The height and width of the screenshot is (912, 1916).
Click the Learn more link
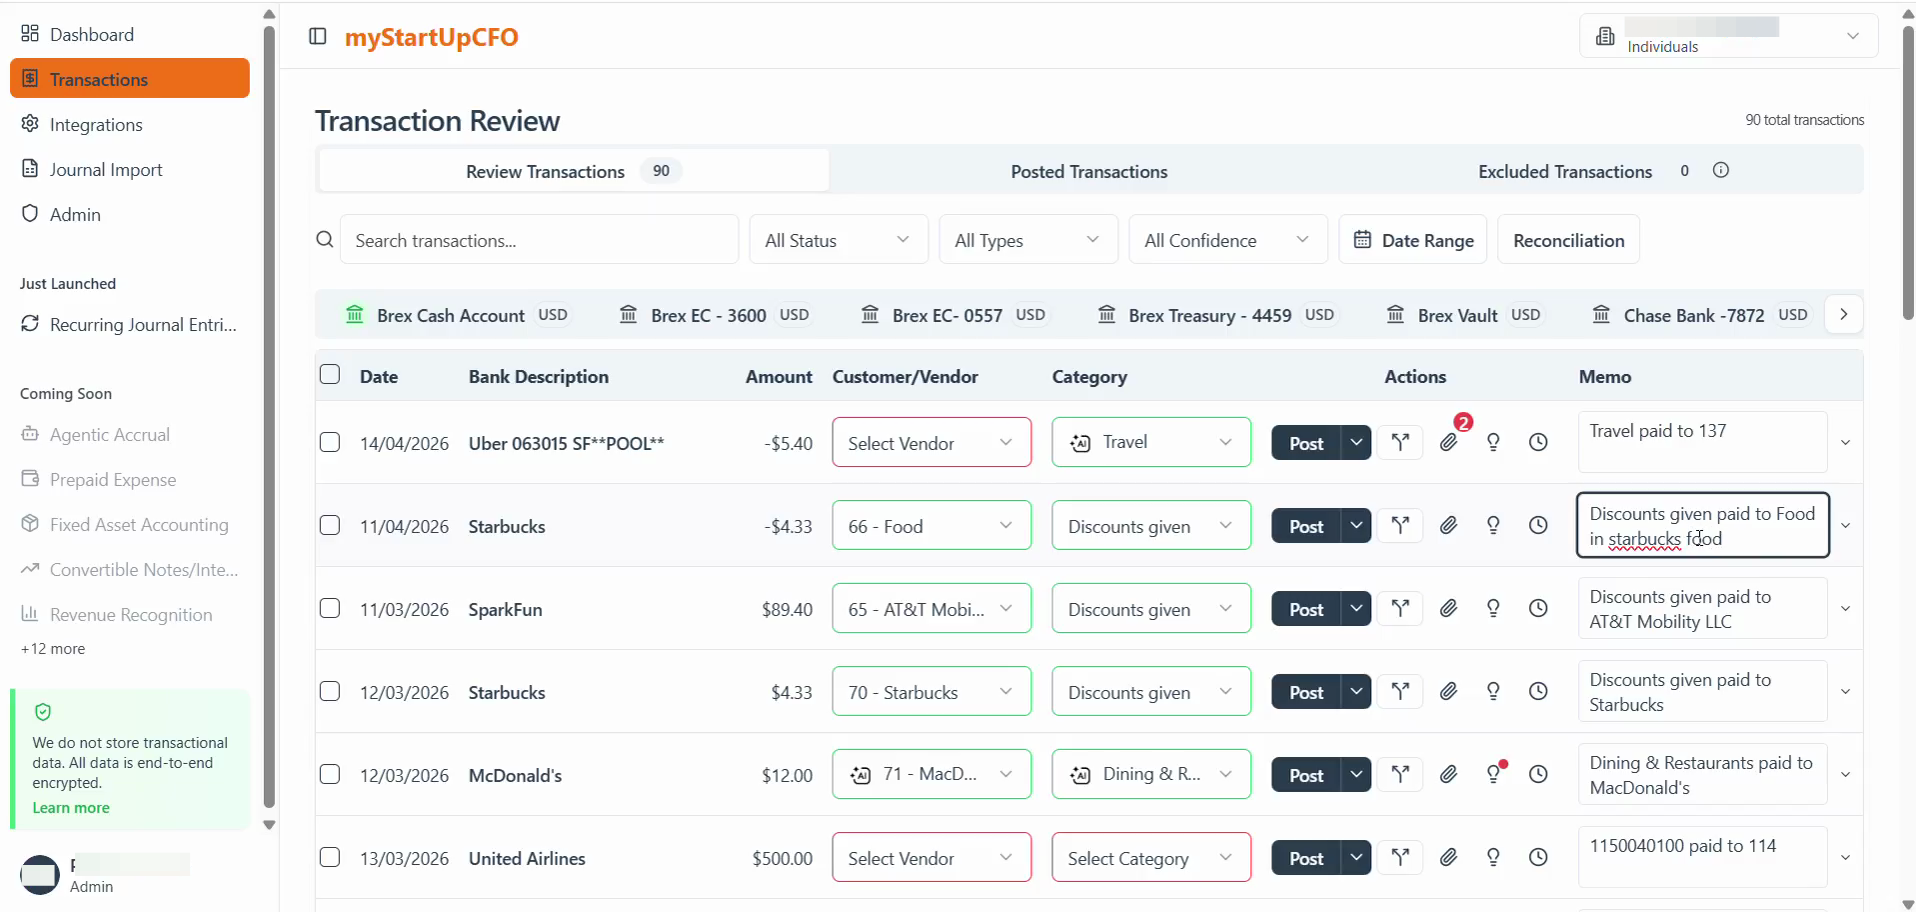tap(71, 807)
